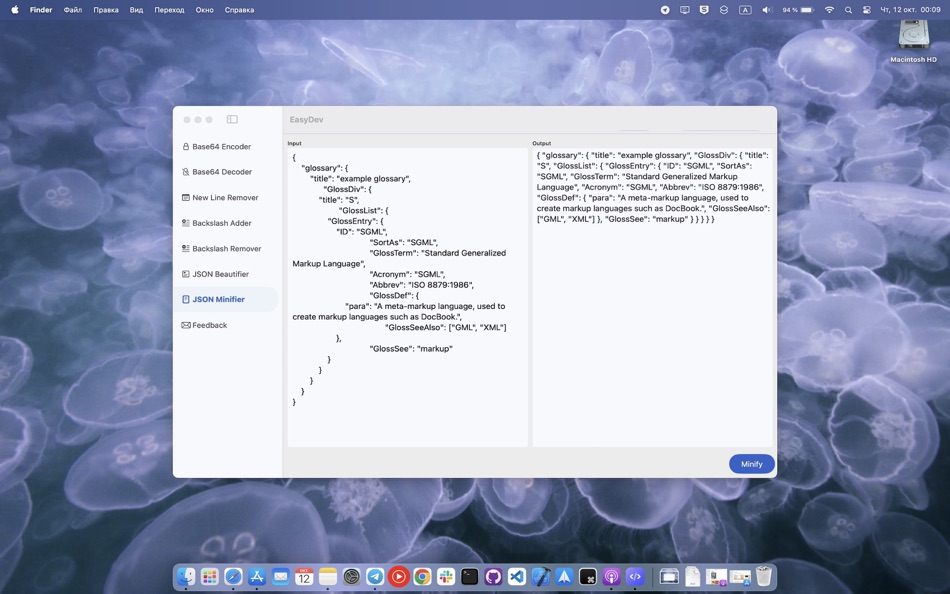Open the Wi-Fi menu
The height and width of the screenshot is (594, 950).
point(829,10)
